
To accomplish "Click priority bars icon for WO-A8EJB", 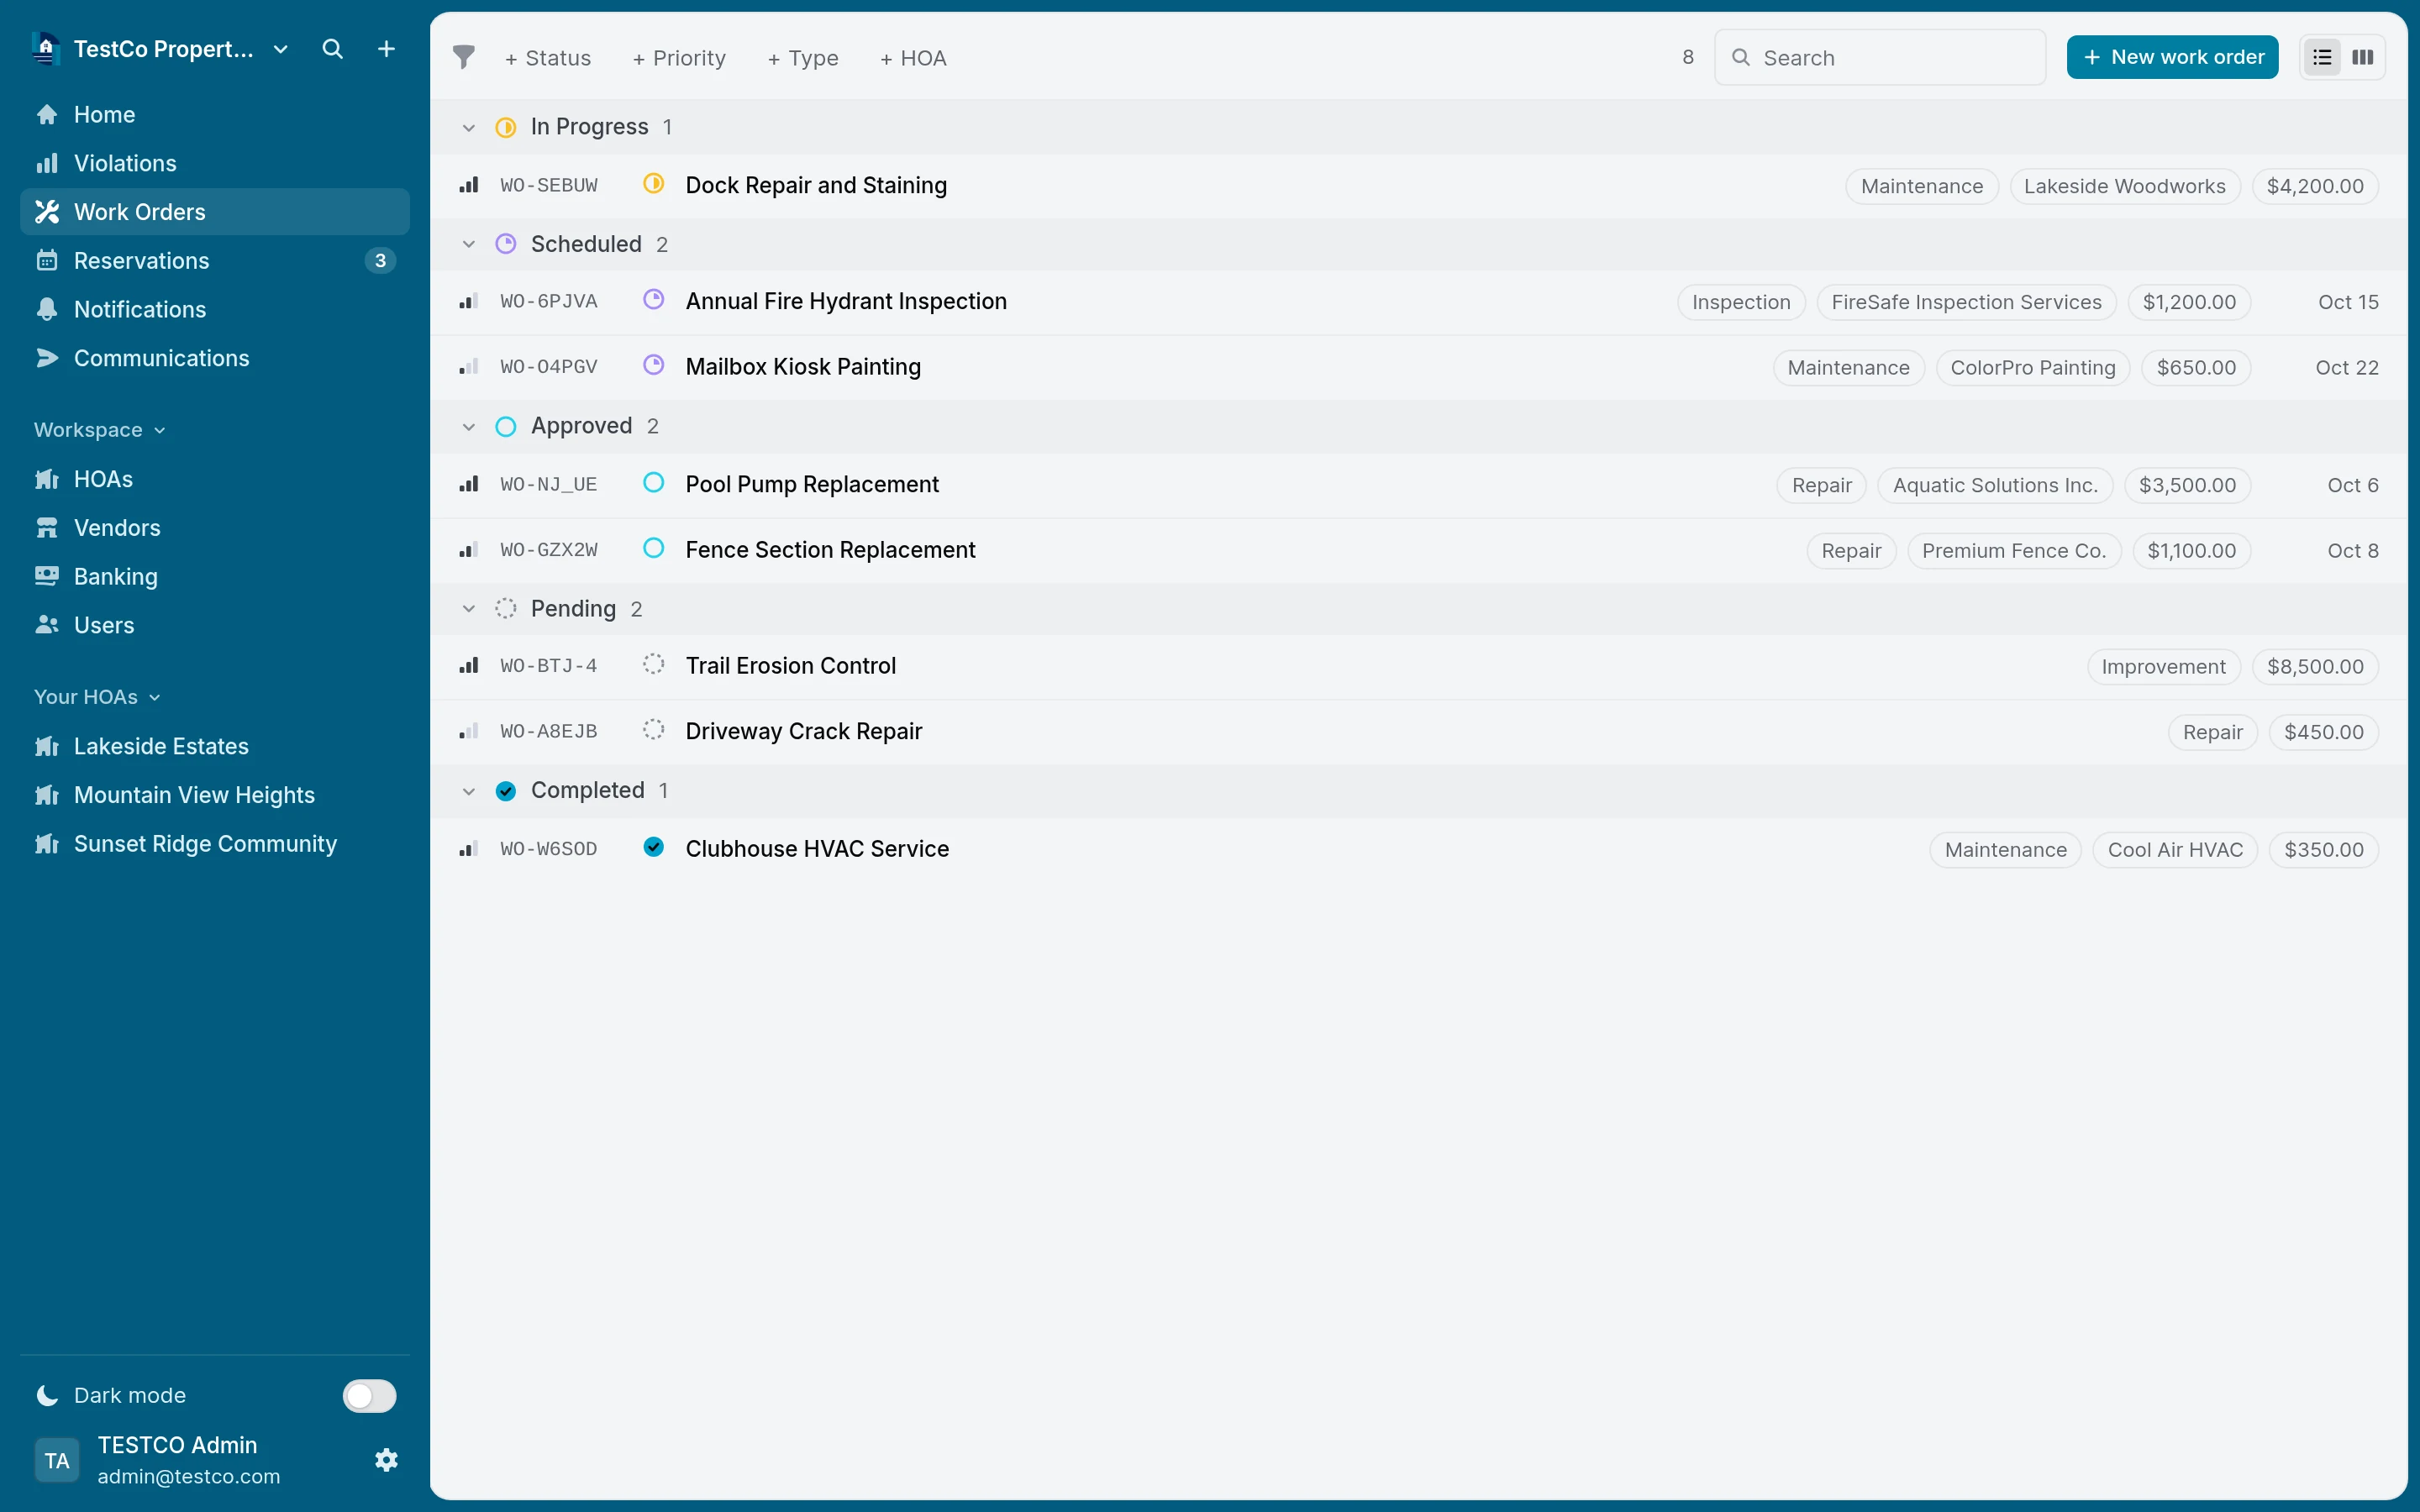I will [x=469, y=731].
